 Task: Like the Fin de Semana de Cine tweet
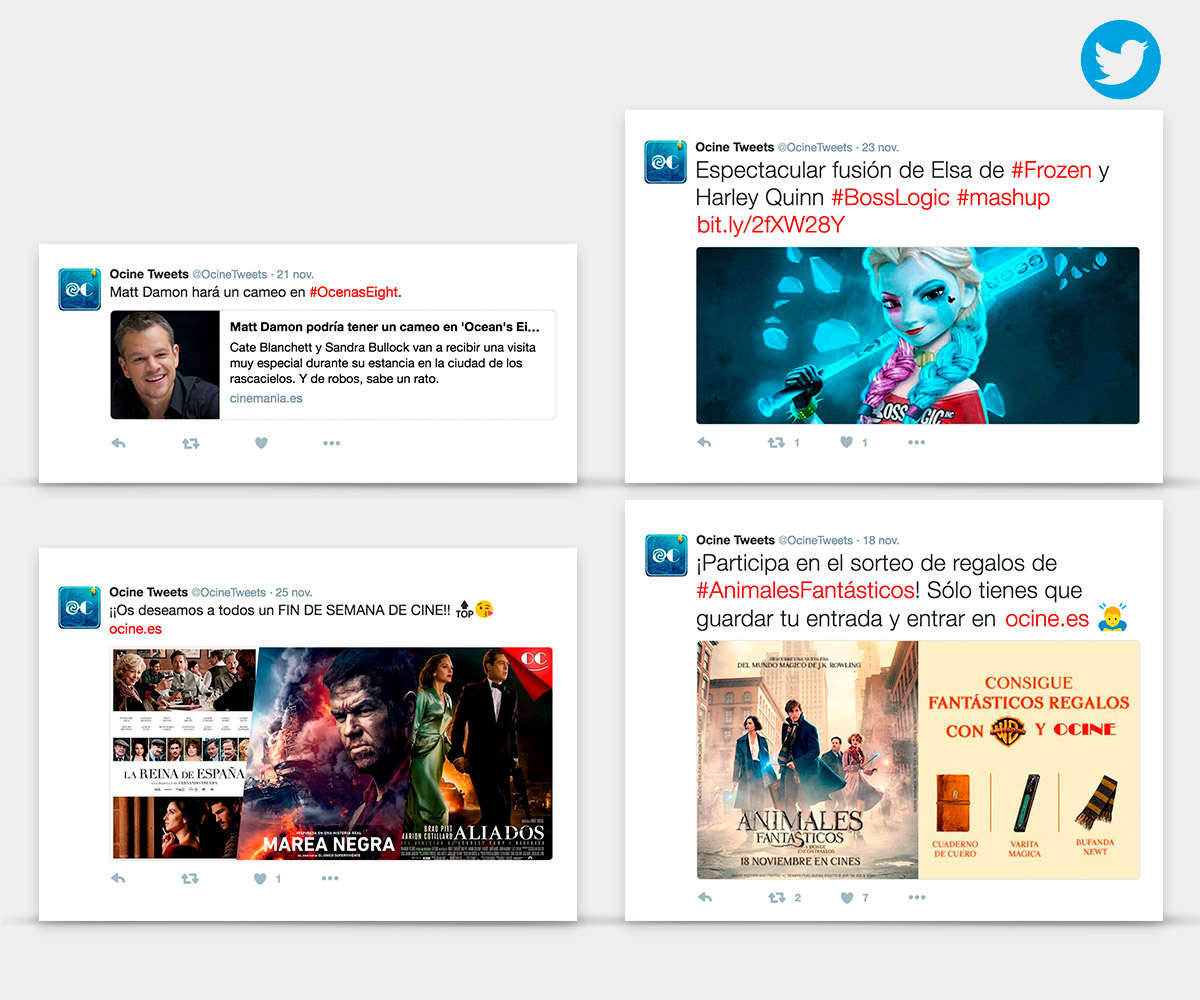[x=261, y=878]
